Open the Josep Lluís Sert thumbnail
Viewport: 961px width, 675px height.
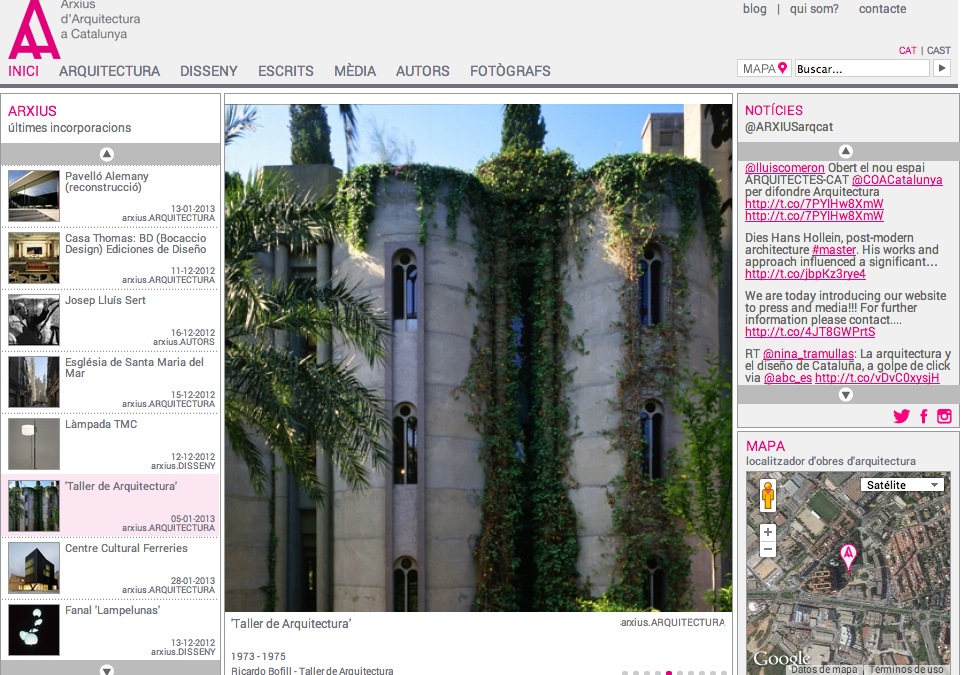(x=33, y=320)
